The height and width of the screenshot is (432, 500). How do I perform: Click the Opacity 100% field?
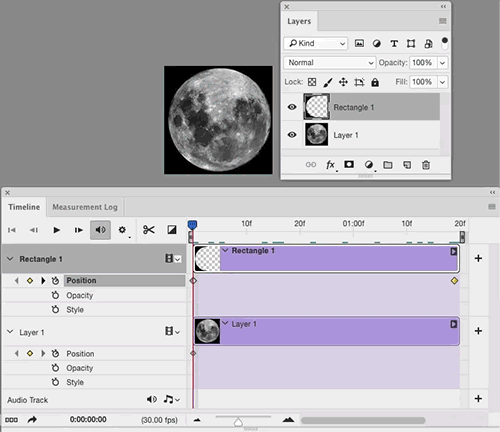(x=423, y=63)
